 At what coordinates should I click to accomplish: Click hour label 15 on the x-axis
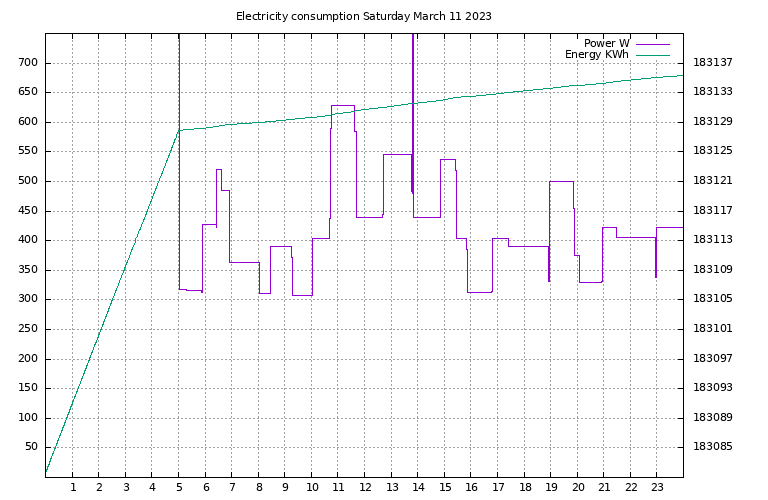point(445,488)
